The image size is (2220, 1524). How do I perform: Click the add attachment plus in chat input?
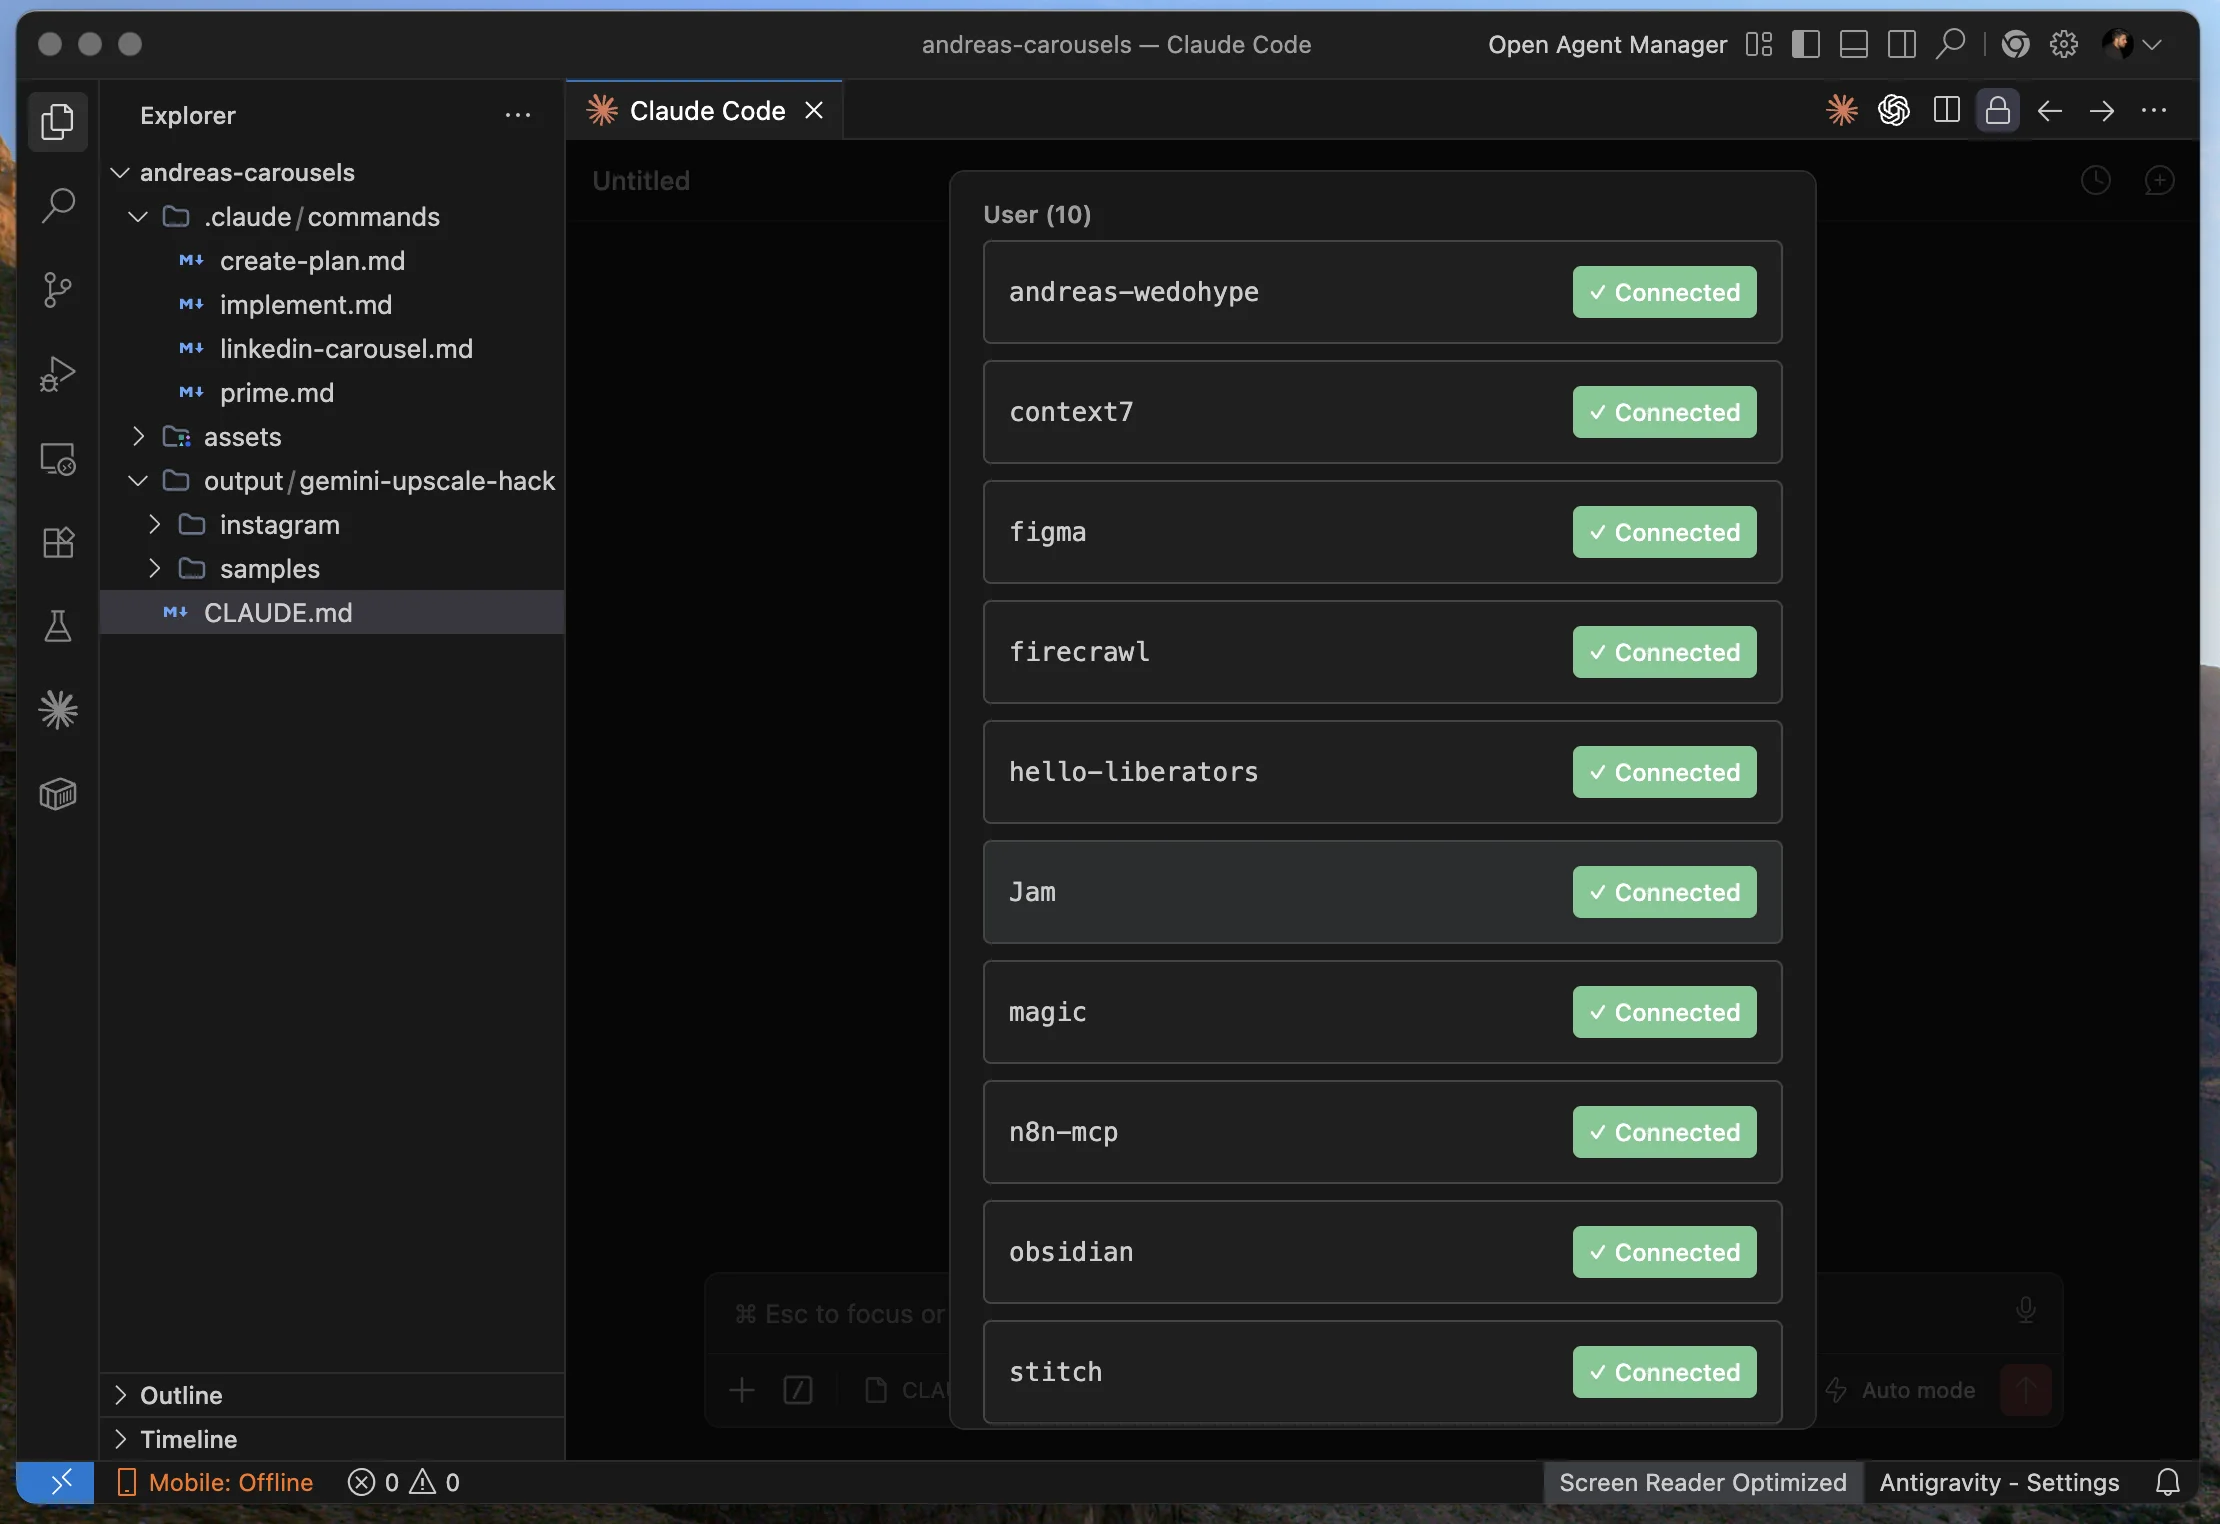[742, 1390]
